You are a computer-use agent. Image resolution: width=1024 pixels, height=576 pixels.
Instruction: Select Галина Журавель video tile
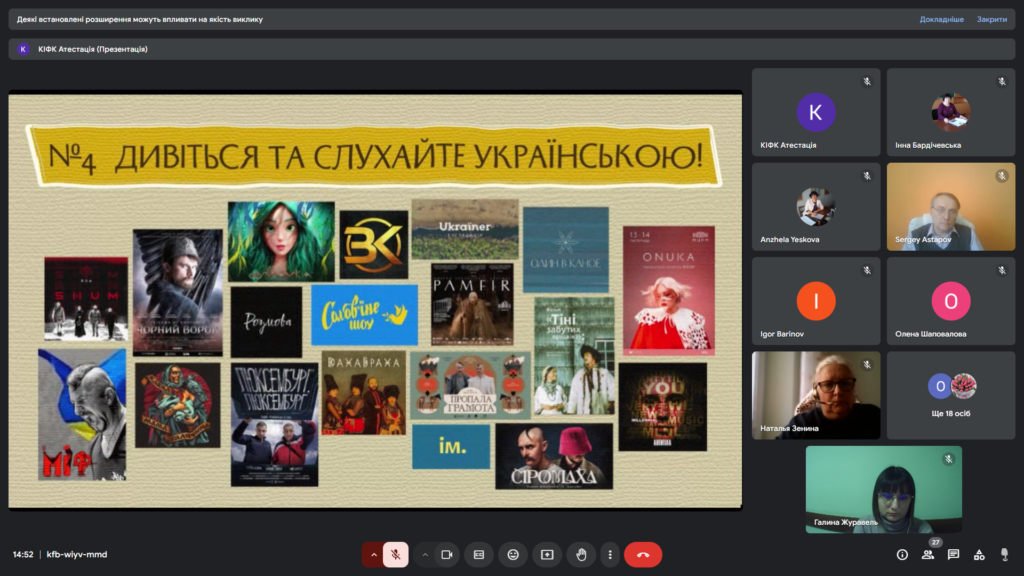point(884,490)
